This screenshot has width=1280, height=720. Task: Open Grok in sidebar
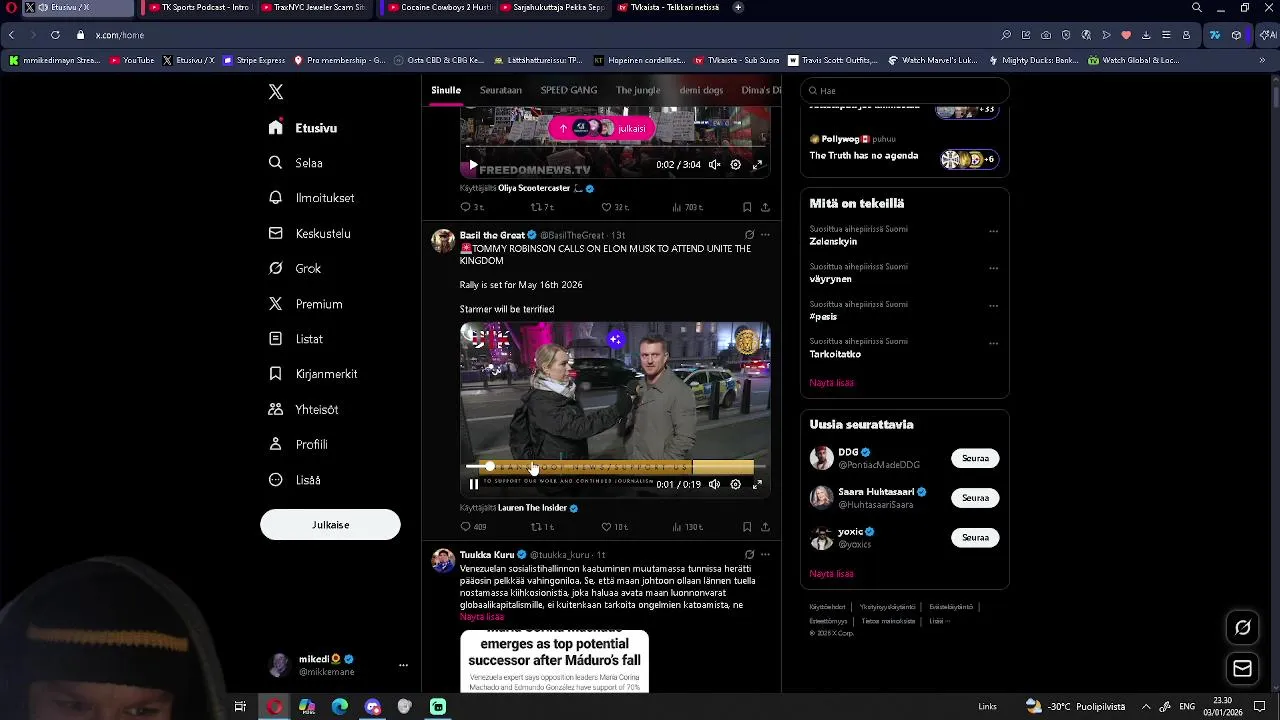[295, 268]
